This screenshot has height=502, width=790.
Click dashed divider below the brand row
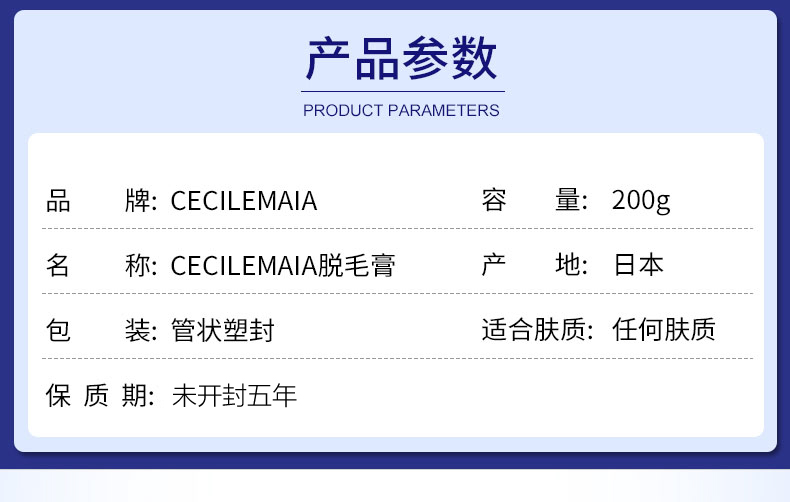point(398,228)
